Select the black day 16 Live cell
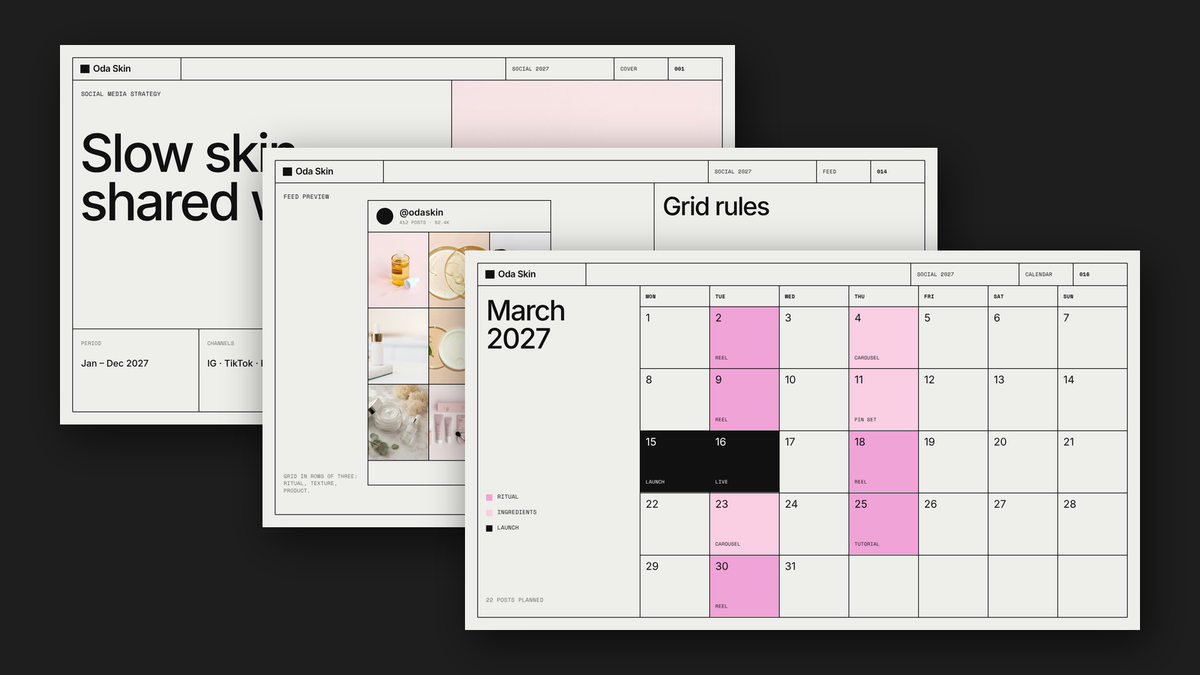Screen dimensions: 1200x675 tap(744, 462)
